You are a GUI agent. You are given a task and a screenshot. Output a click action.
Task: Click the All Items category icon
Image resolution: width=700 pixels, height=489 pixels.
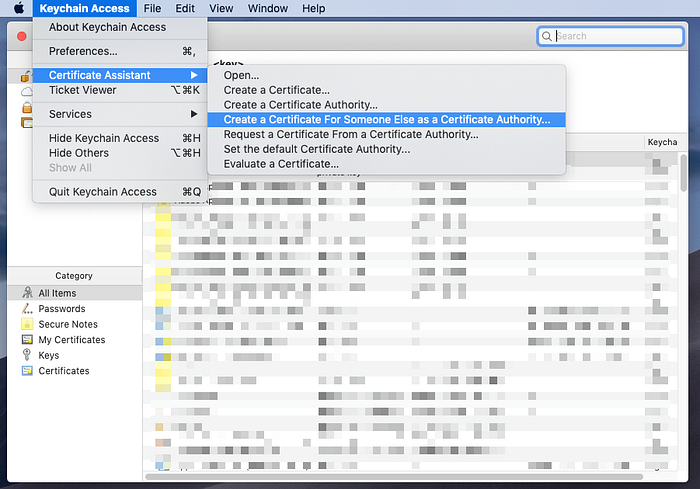27,293
